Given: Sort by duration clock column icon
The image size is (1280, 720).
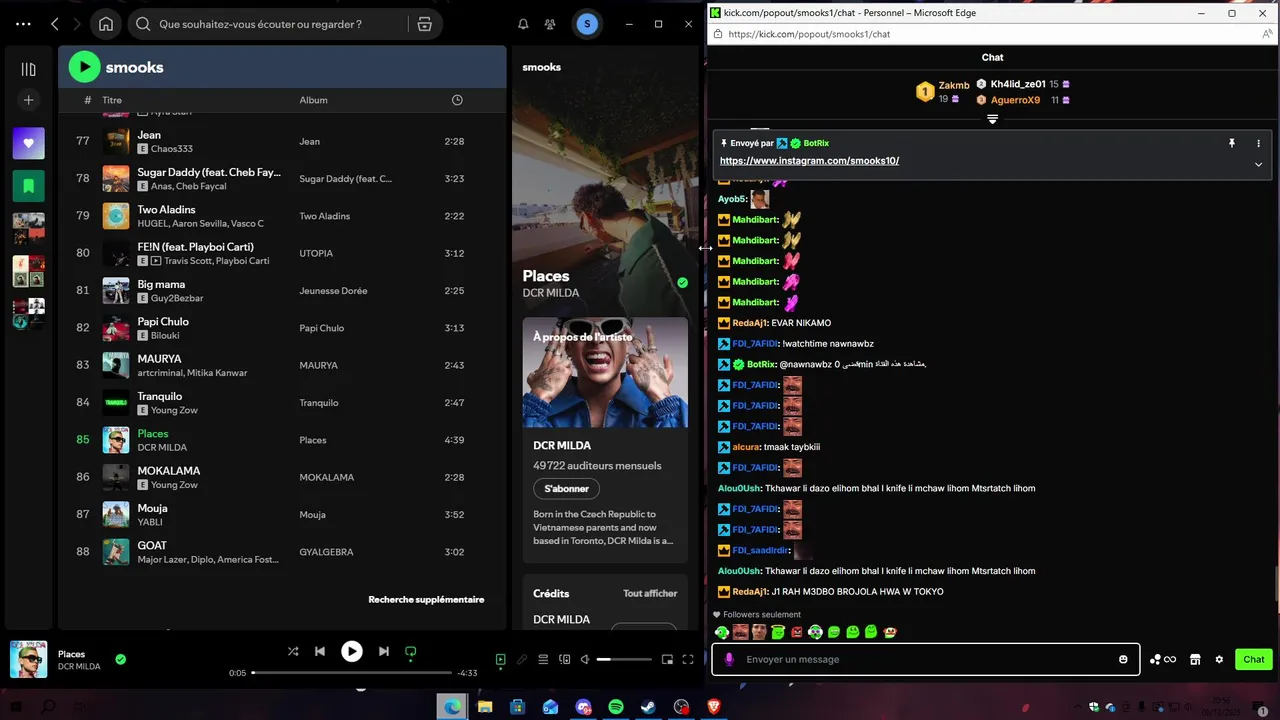Looking at the screenshot, I should (x=457, y=100).
